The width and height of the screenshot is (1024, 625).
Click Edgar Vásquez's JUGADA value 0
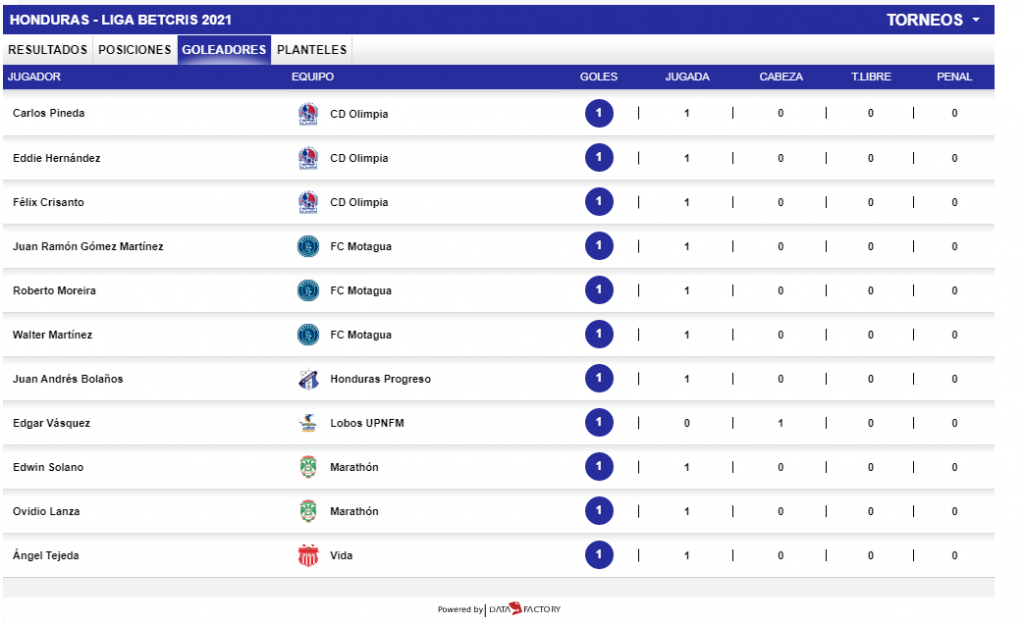pos(686,423)
